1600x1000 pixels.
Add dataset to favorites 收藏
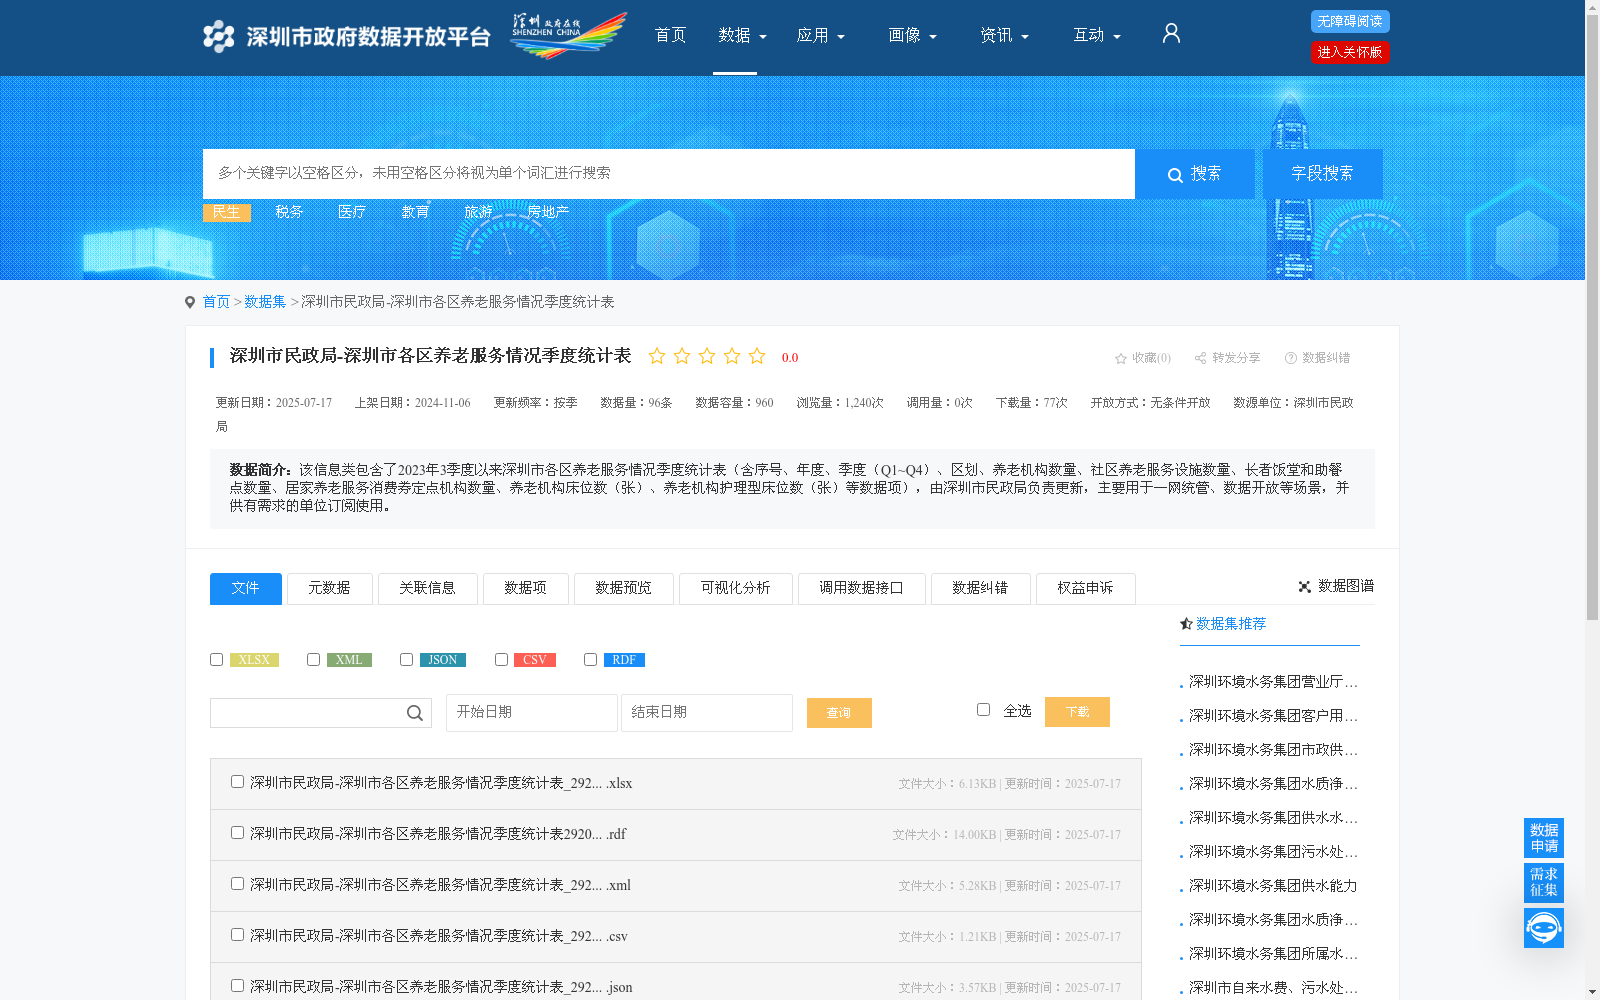pos(1143,358)
